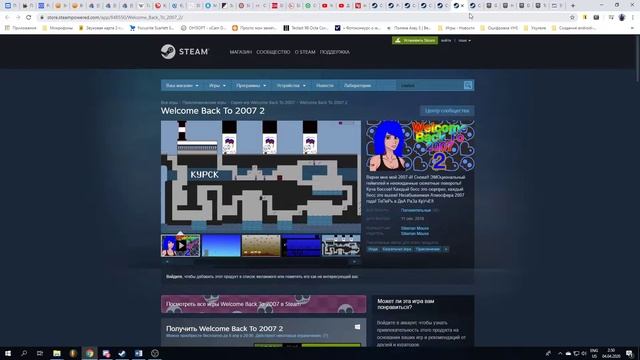Click the first breadcrumb link above the title

pos(169,102)
